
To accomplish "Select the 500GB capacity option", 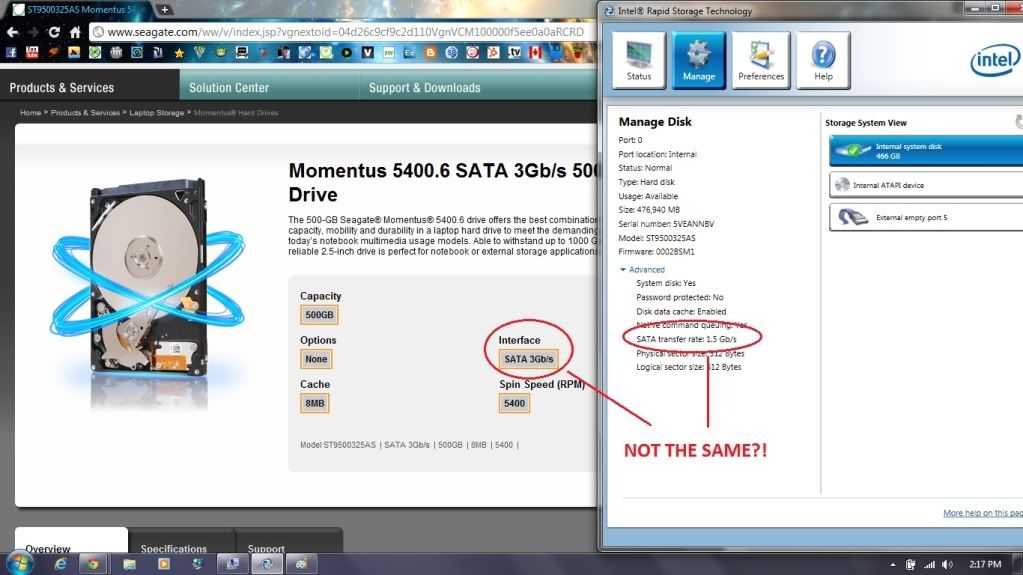I will [x=319, y=315].
